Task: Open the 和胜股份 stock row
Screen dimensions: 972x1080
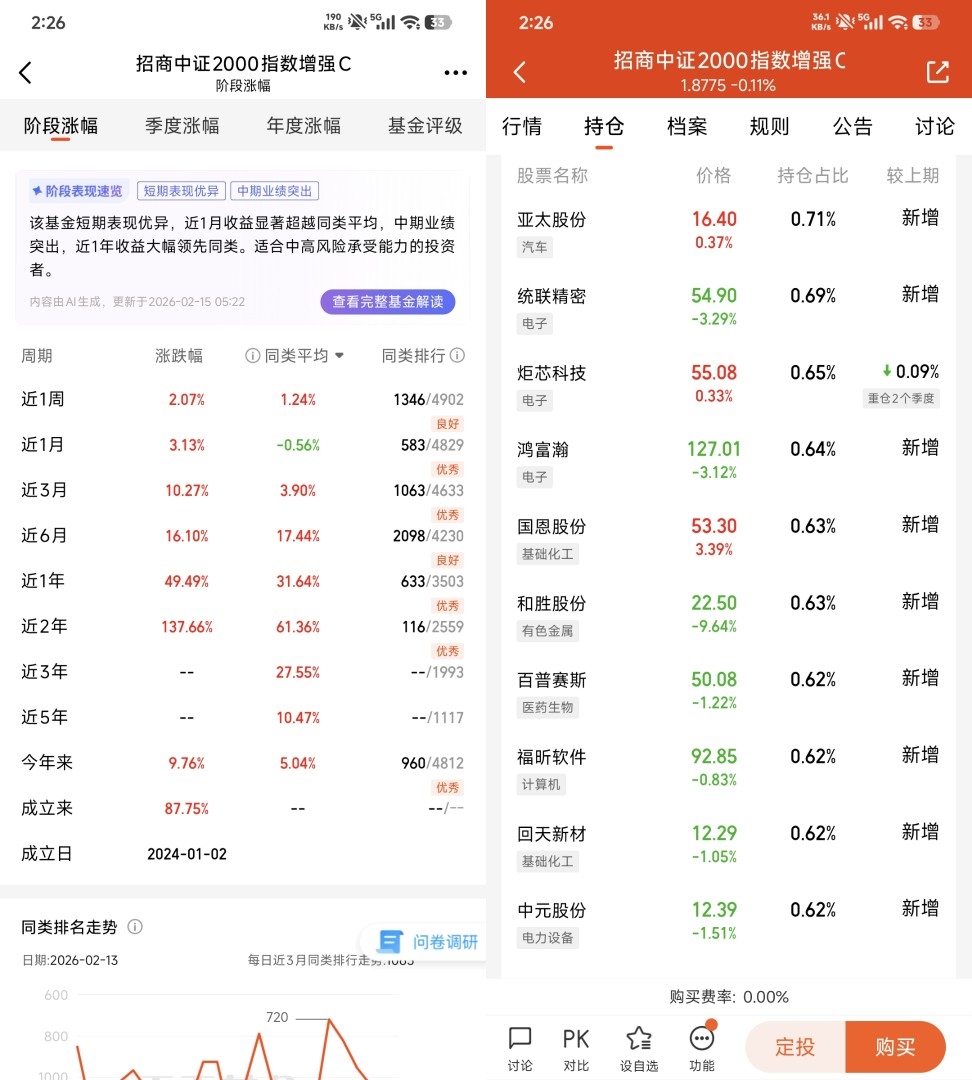Action: (728, 616)
